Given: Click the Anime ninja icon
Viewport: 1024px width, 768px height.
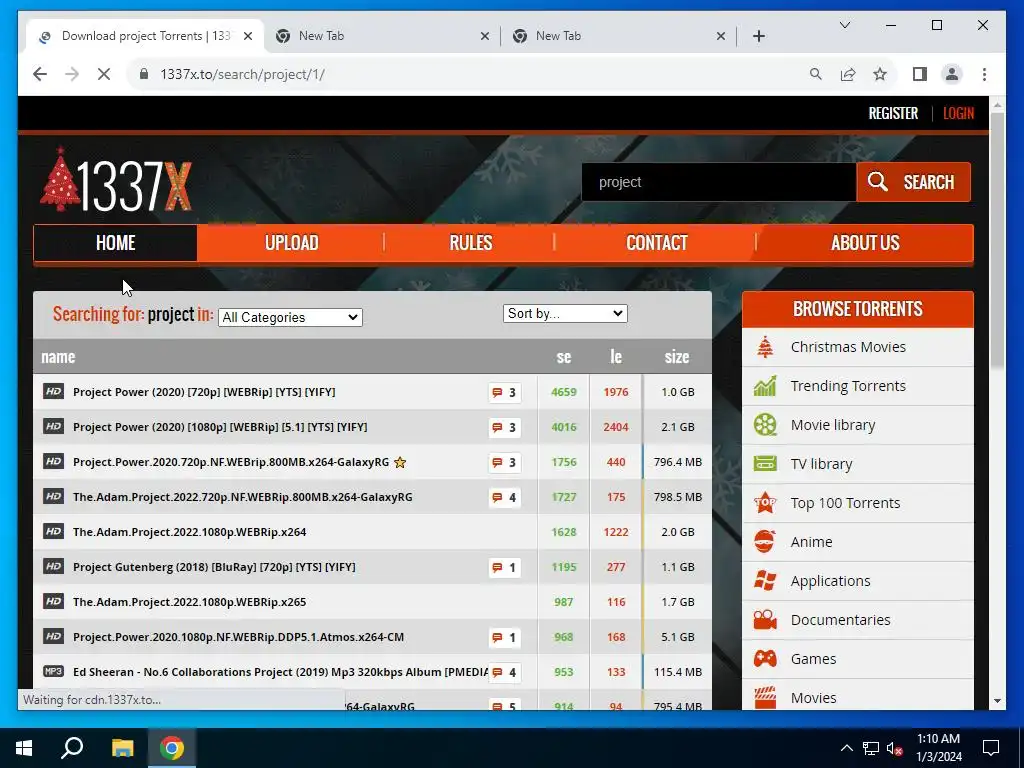Looking at the screenshot, I should [x=765, y=542].
